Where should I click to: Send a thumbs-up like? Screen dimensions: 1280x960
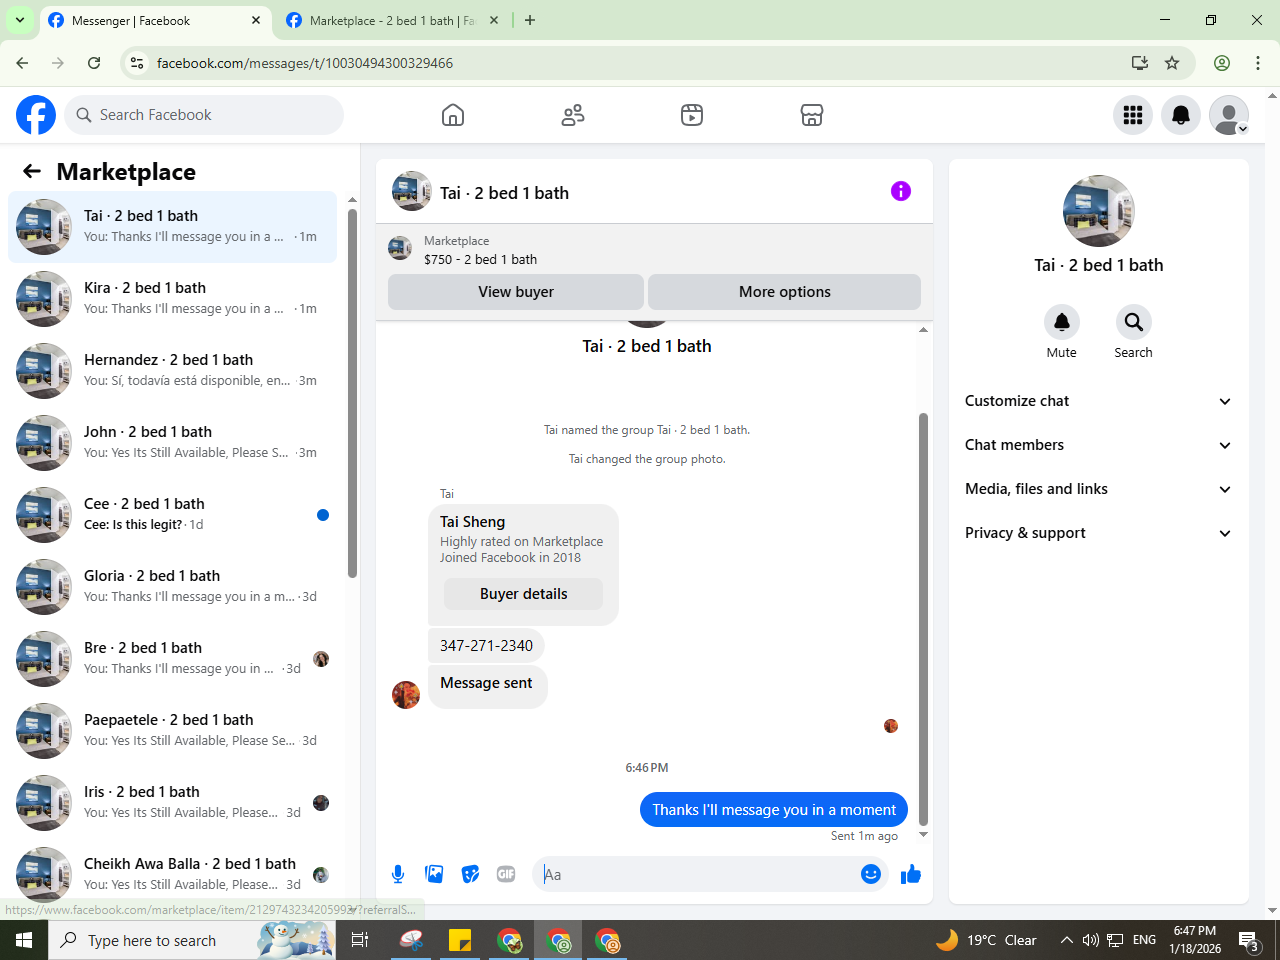click(x=910, y=874)
